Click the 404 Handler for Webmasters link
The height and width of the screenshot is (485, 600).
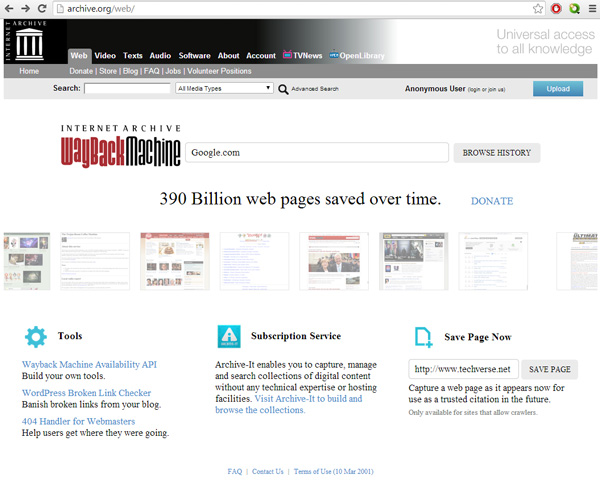coord(78,421)
